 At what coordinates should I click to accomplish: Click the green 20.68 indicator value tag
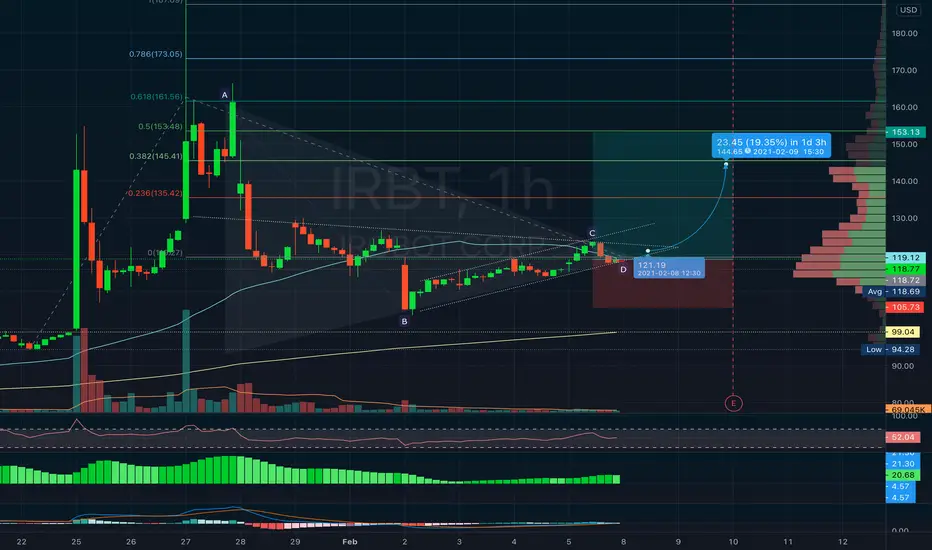click(903, 474)
